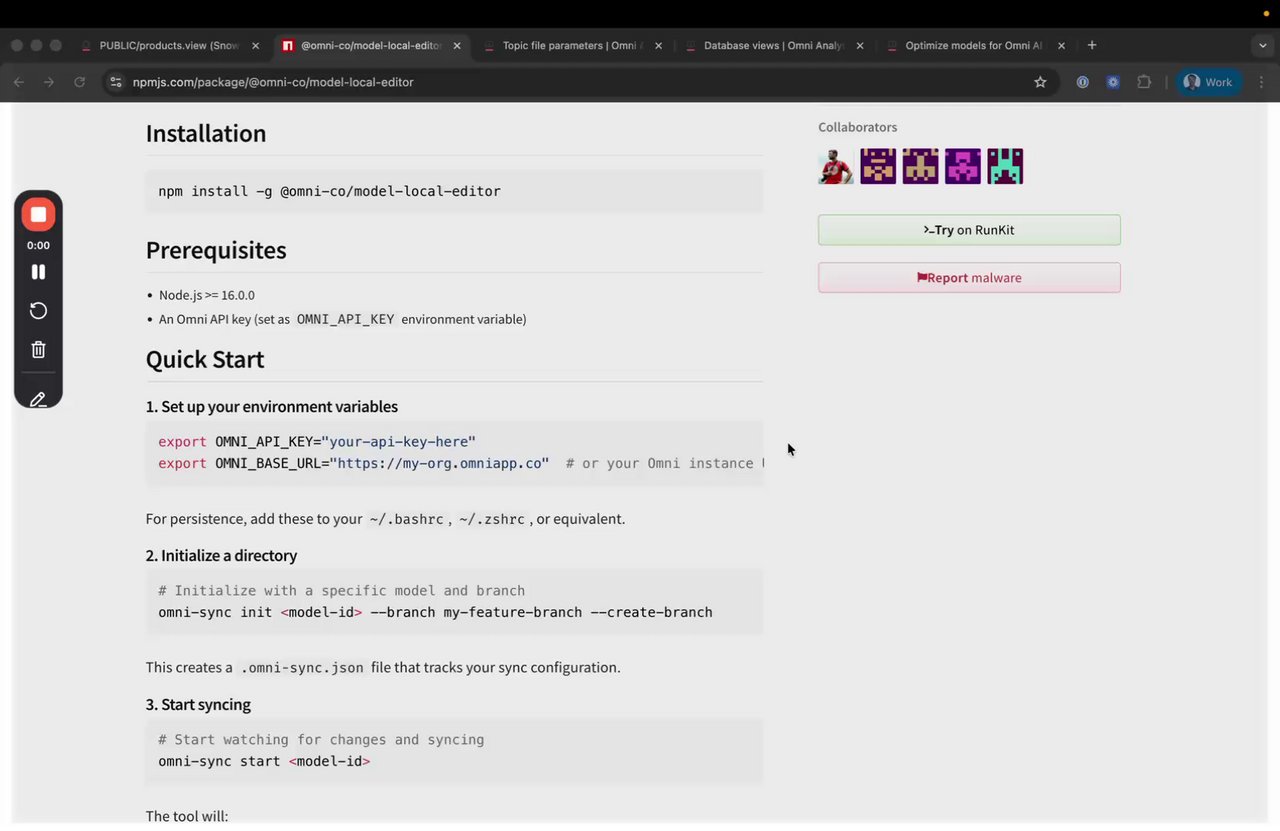Screen dimensions: 1280x831
Task: Close the Database views tab
Action: [x=860, y=45]
